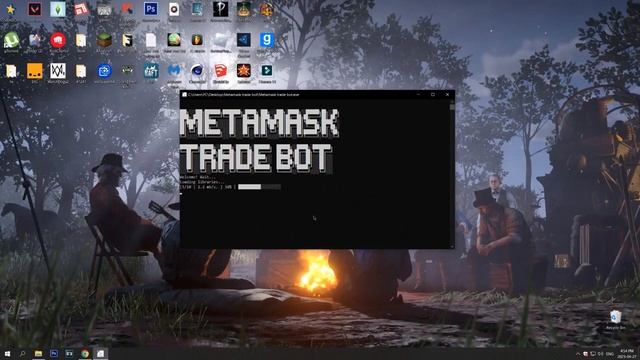Launch Visual Studio Code from the desktop
This screenshot has width=640, height=360.
click(244, 40)
